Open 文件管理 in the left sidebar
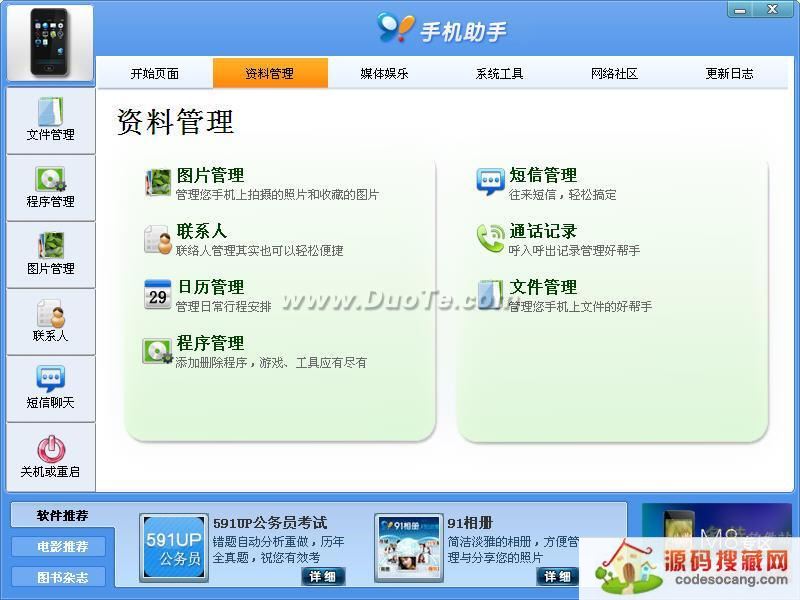 (50, 119)
